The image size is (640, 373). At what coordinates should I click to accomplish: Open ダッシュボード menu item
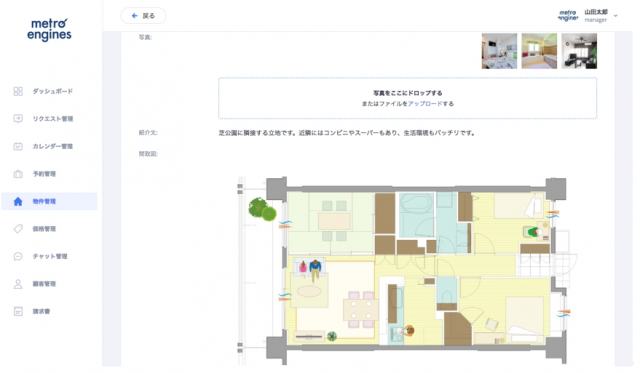pyautogui.click(x=53, y=91)
